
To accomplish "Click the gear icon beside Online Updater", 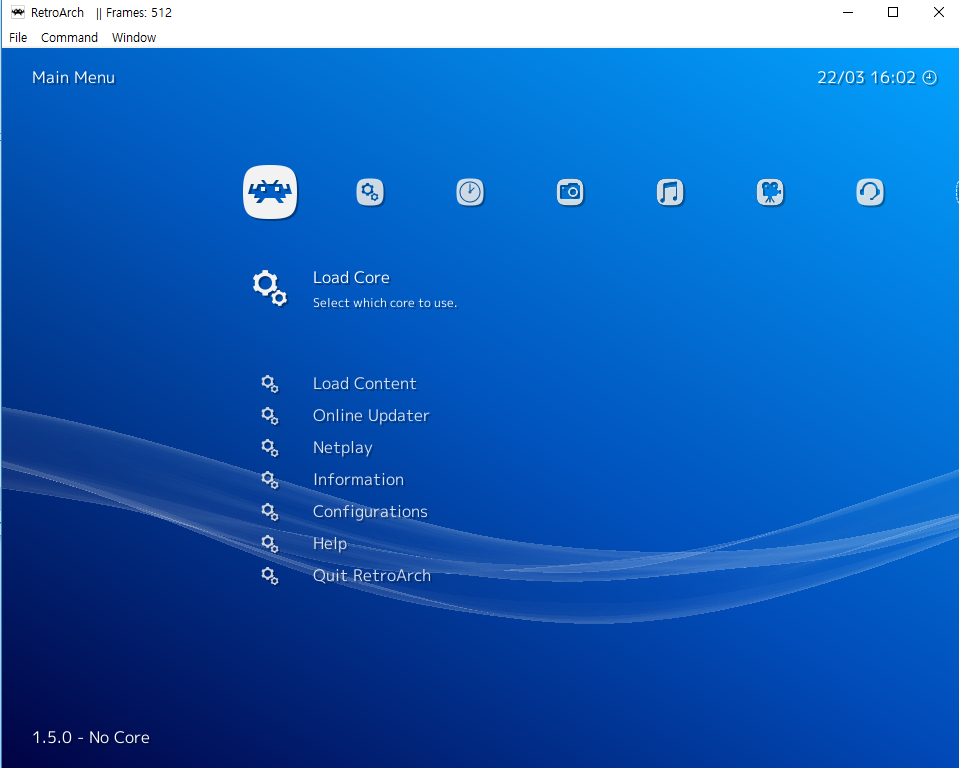I will pos(270,416).
